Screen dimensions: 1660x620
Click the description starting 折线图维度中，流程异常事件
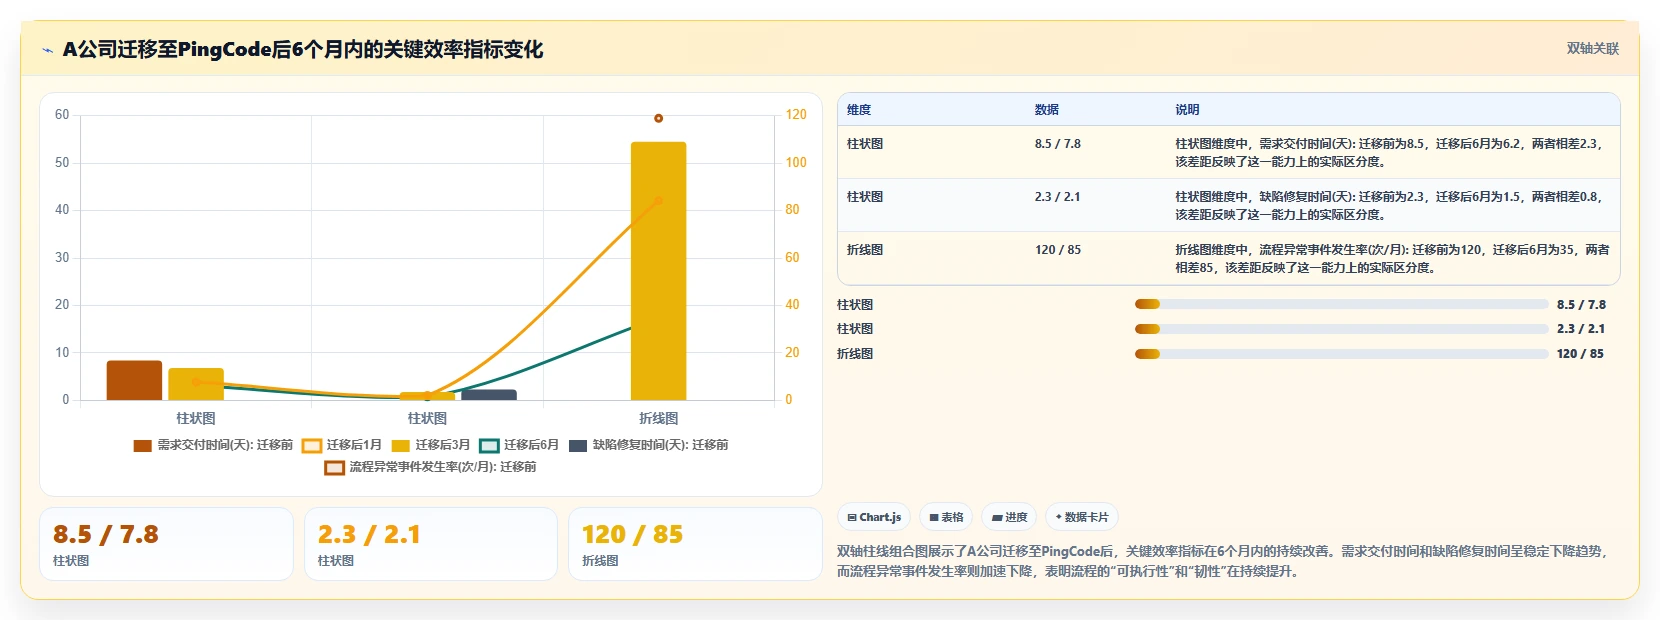1392,259
